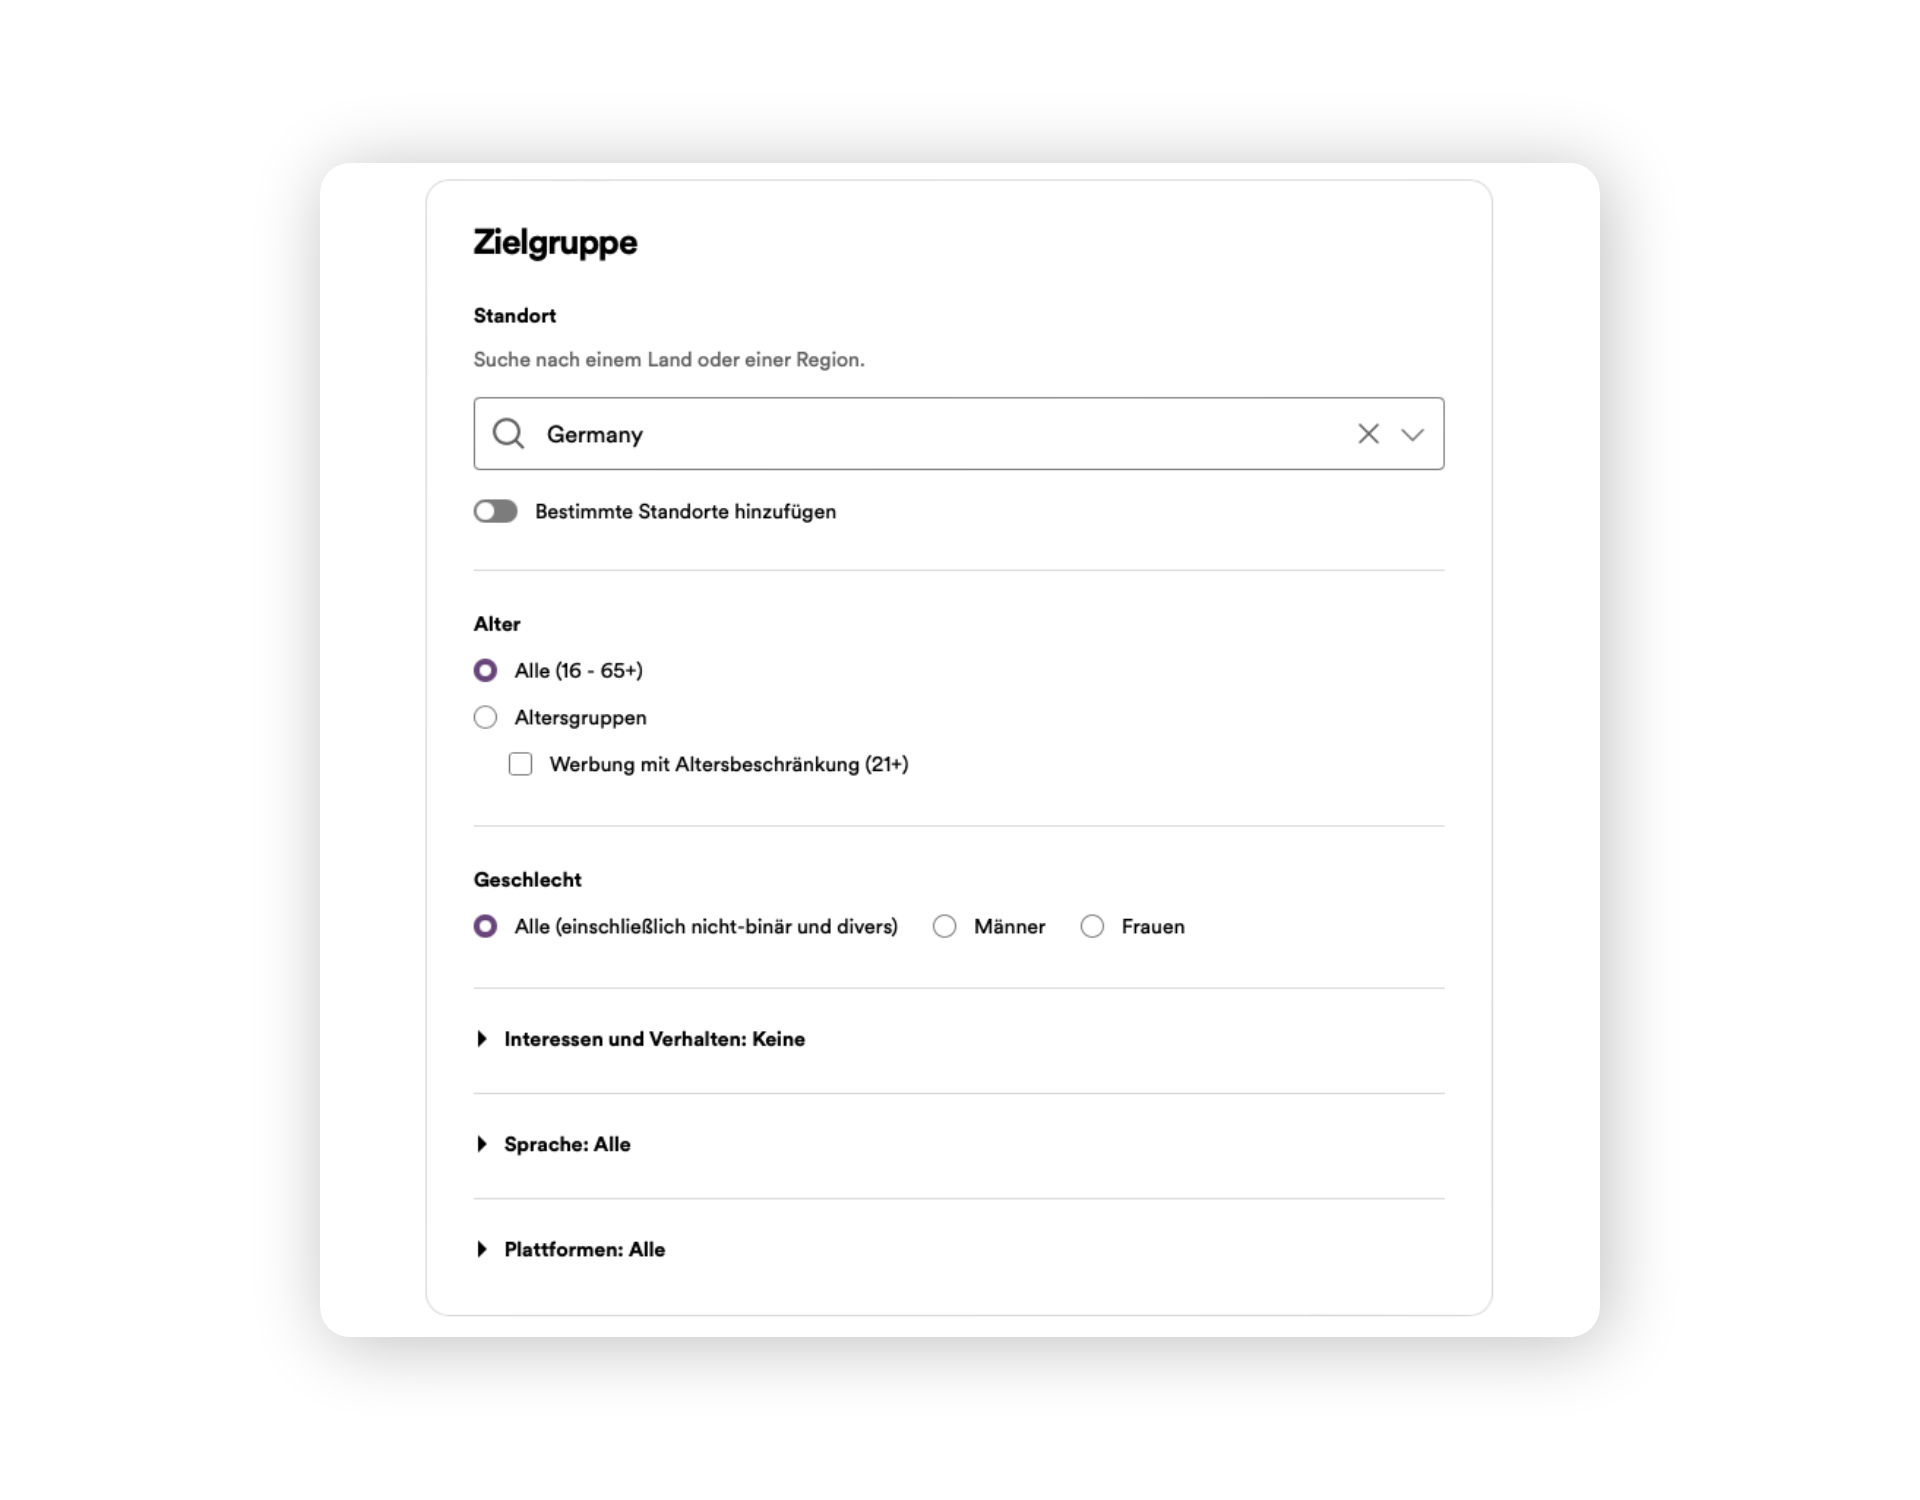
Task: Click the Werbung mit Altersbeschränkung label
Action: tap(728, 764)
